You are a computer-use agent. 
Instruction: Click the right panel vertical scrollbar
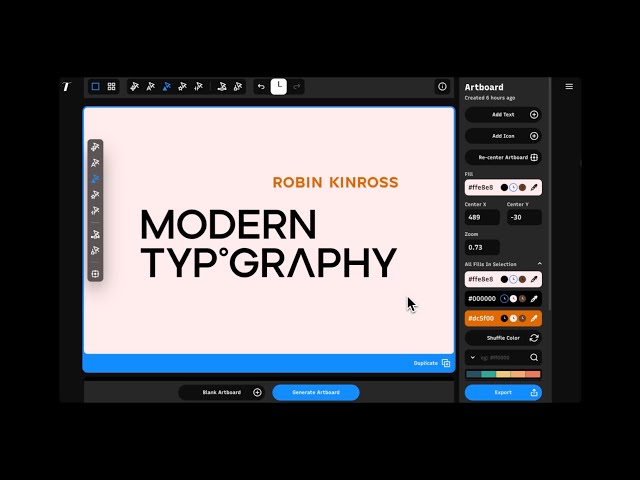[550, 194]
